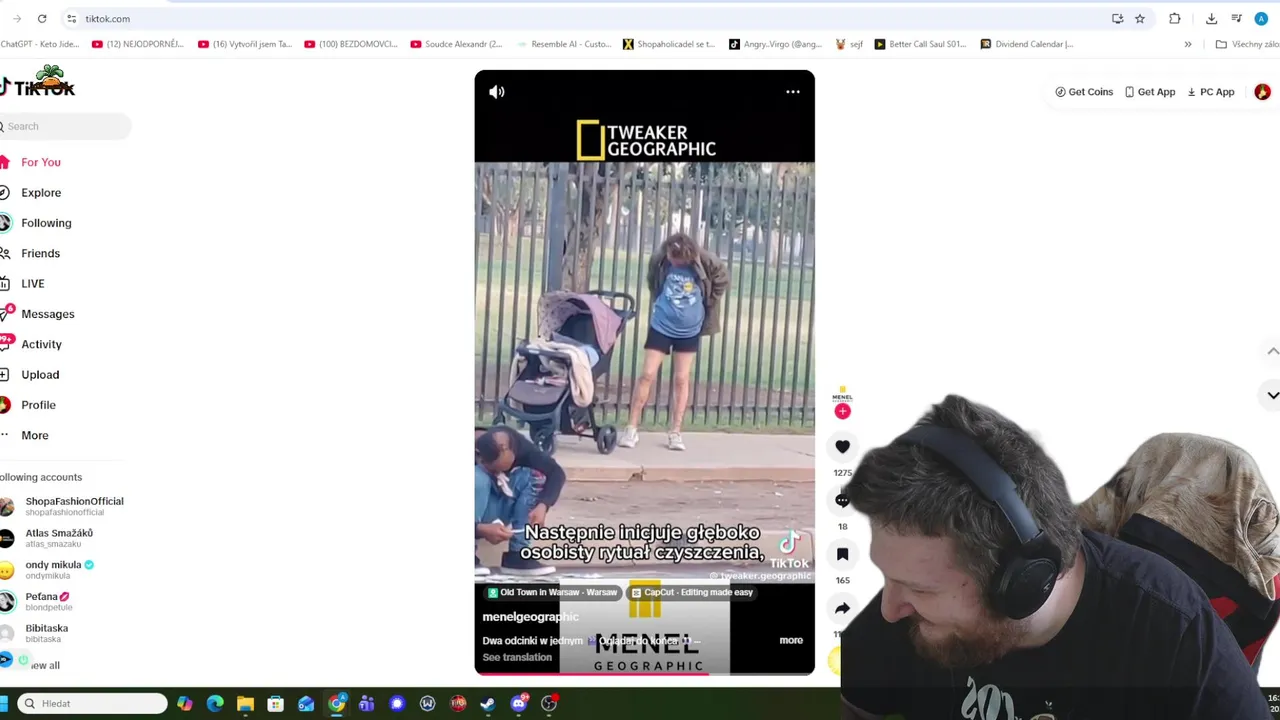
Task: Expand the hidden bookmarks chevron
Action: [1188, 44]
